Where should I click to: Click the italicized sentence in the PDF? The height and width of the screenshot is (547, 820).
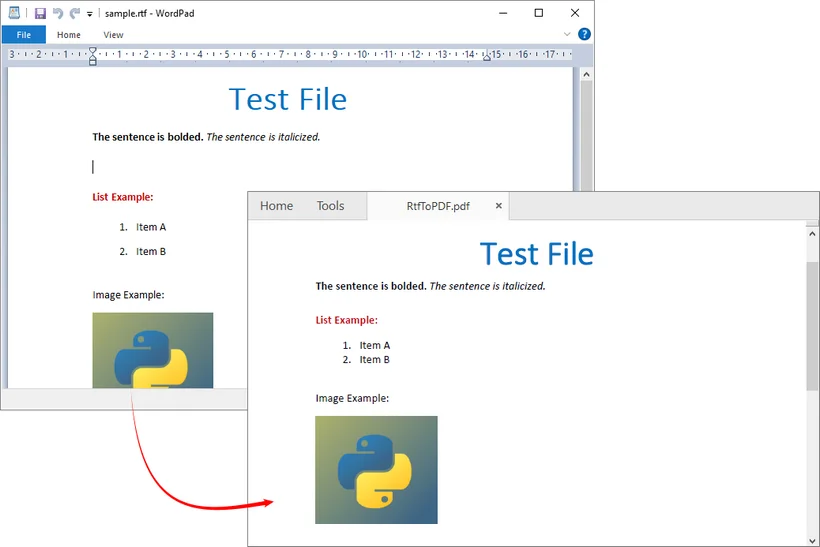point(487,286)
